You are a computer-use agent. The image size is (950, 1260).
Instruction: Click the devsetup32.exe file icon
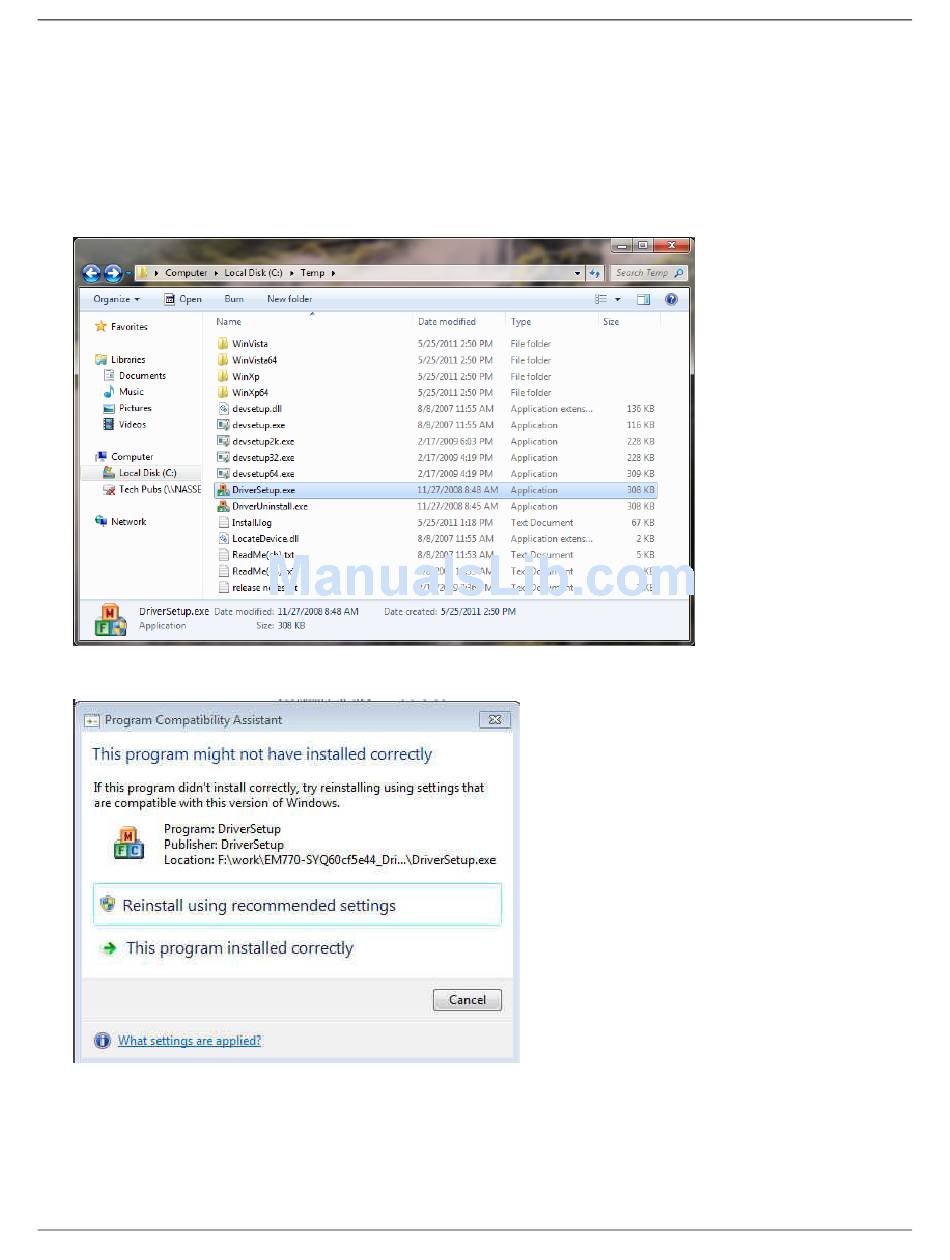tap(223, 458)
